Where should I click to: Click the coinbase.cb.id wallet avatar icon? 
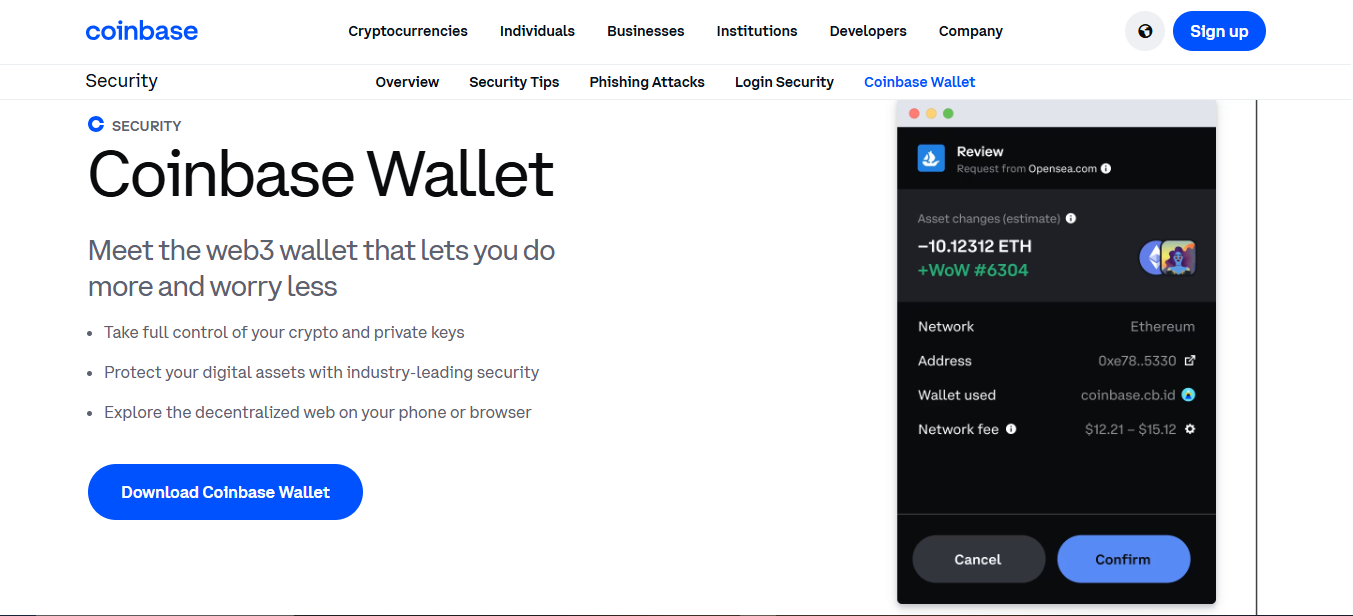1188,395
